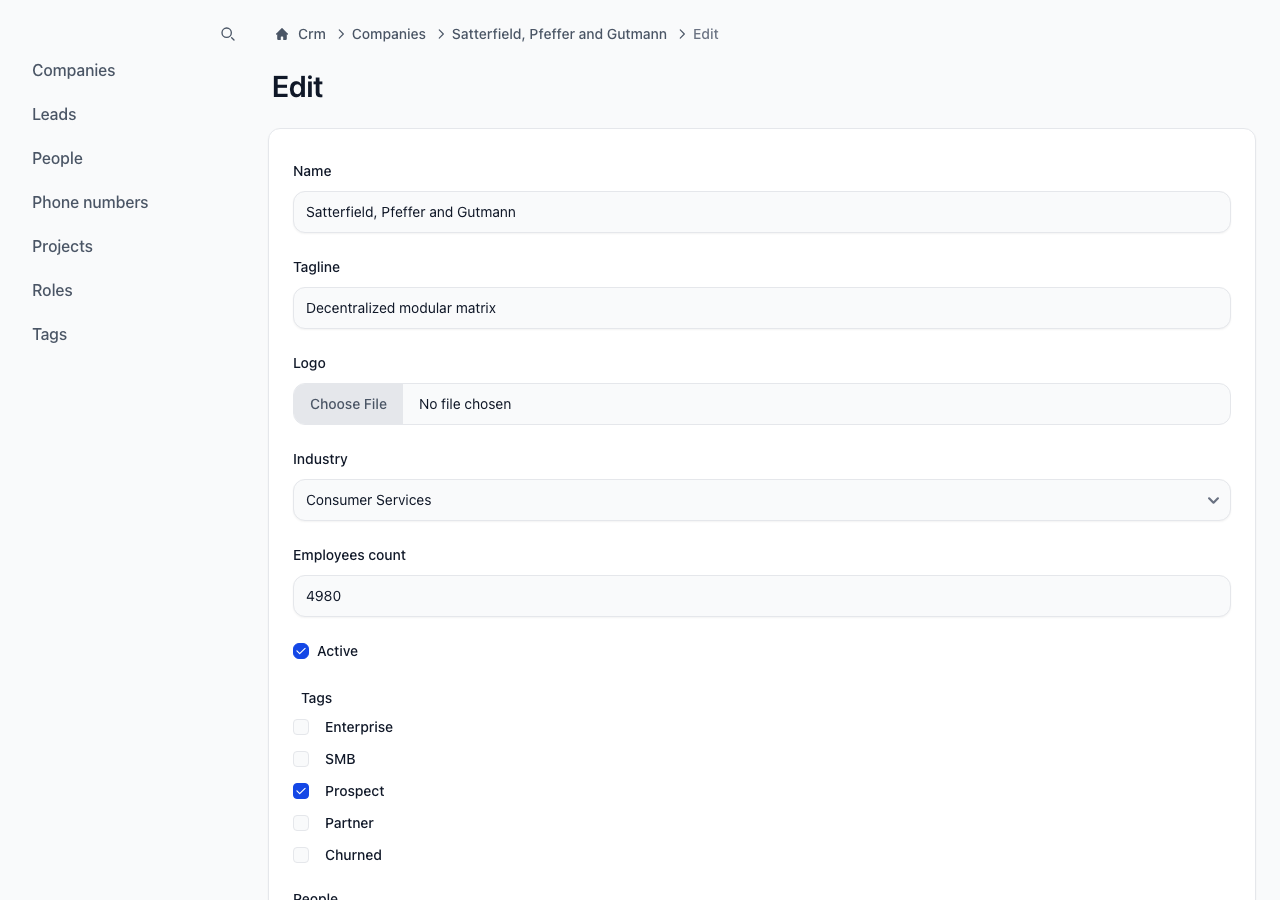Click into the Tagline field

click(x=762, y=308)
